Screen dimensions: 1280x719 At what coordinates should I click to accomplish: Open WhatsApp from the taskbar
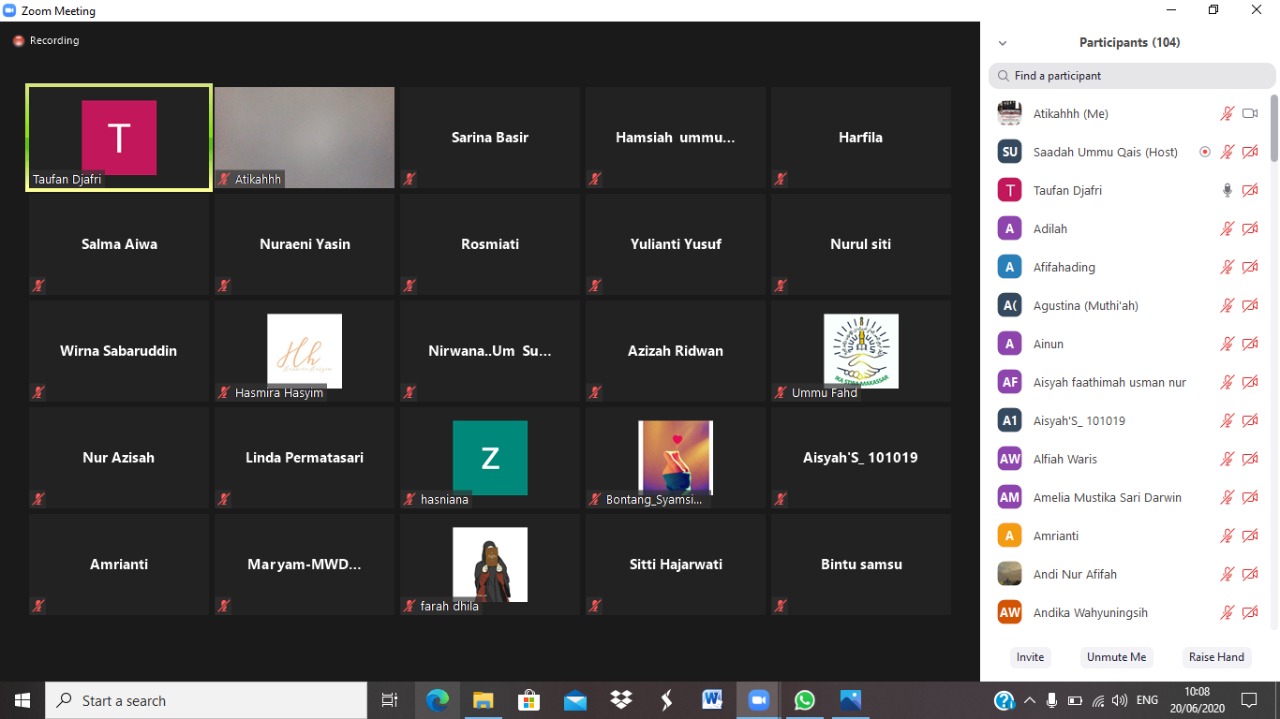coord(804,700)
